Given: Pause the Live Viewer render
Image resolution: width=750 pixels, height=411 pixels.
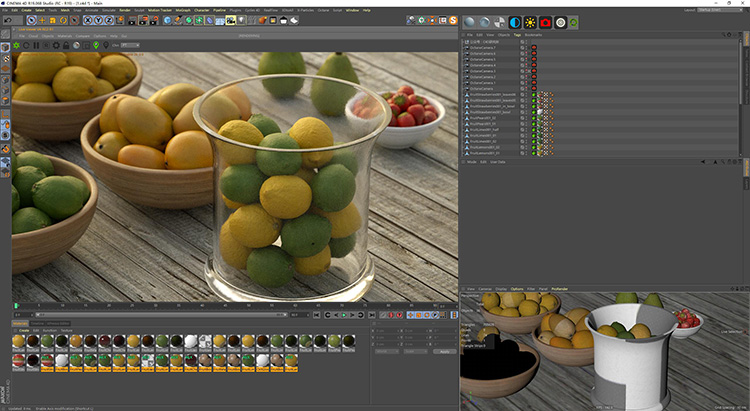Looking at the screenshot, I should tap(36, 45).
